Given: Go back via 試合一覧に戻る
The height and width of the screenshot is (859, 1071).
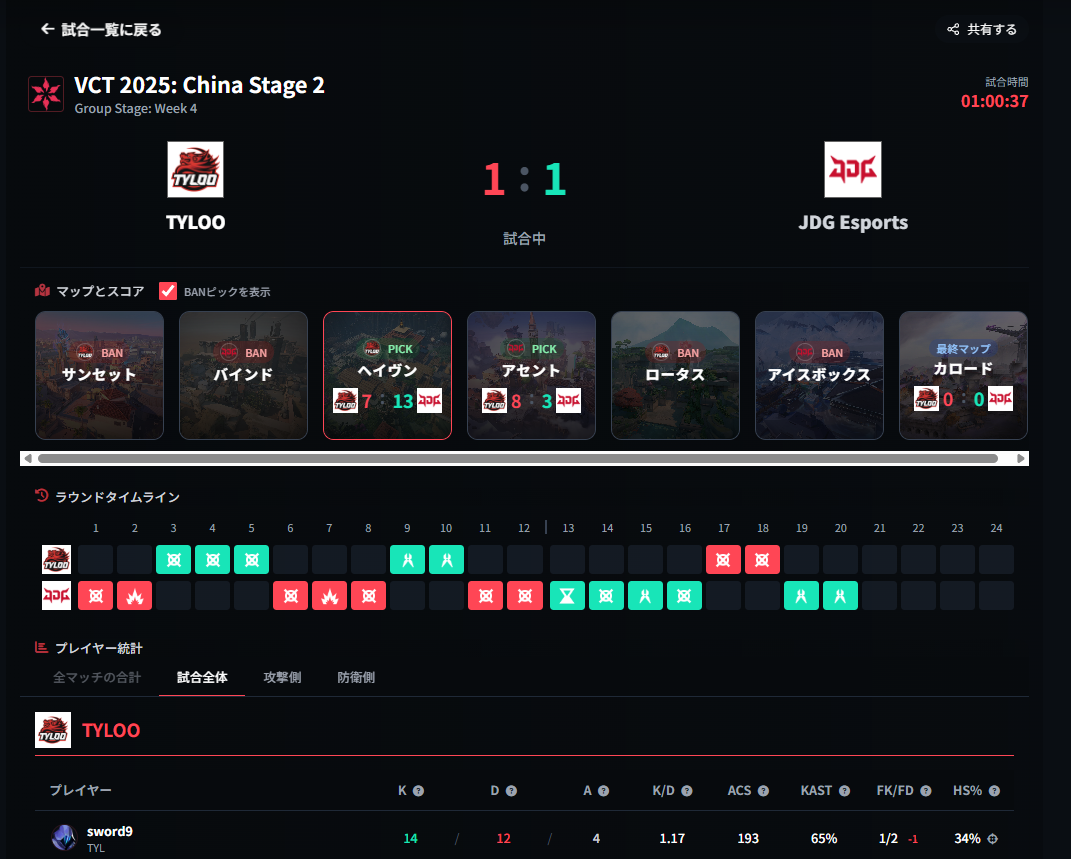Looking at the screenshot, I should click(101, 29).
